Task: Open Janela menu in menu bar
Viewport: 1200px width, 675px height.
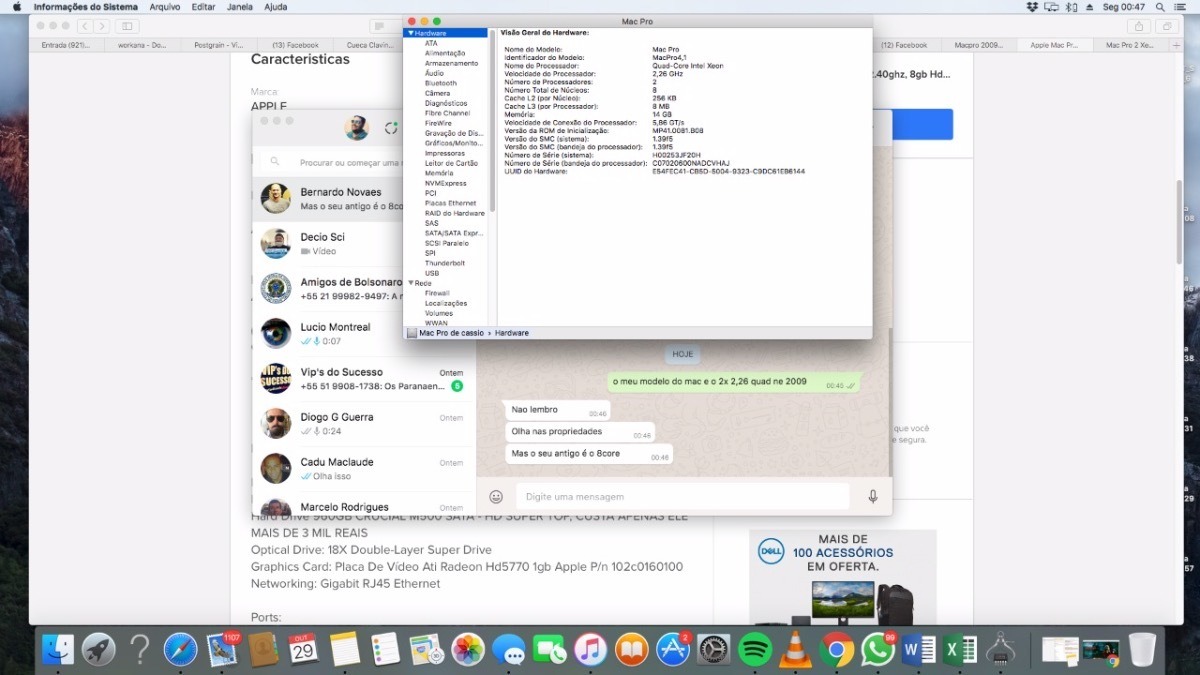Action: coord(240,7)
